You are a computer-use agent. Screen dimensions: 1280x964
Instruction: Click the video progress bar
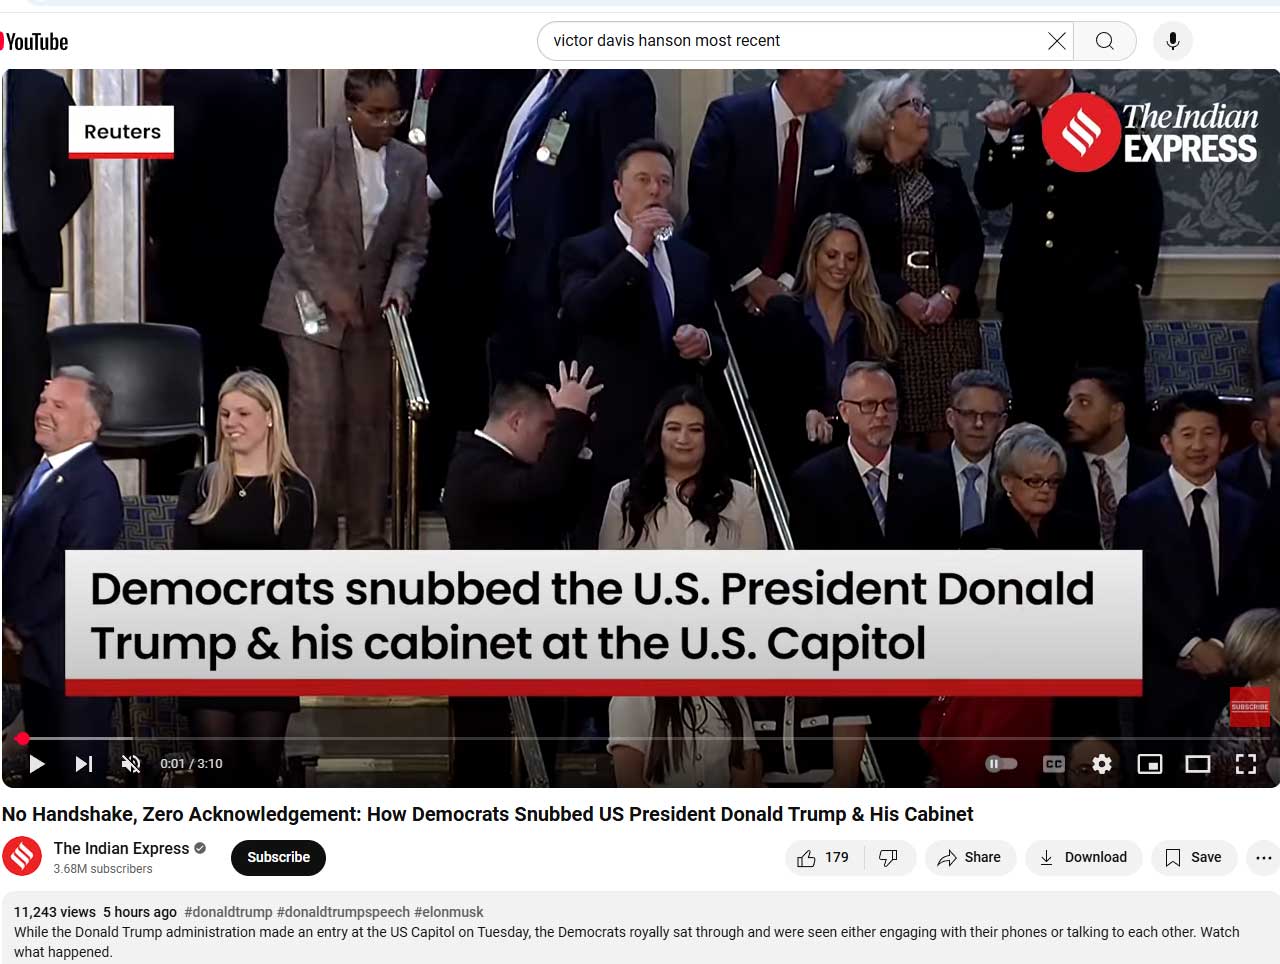640,739
